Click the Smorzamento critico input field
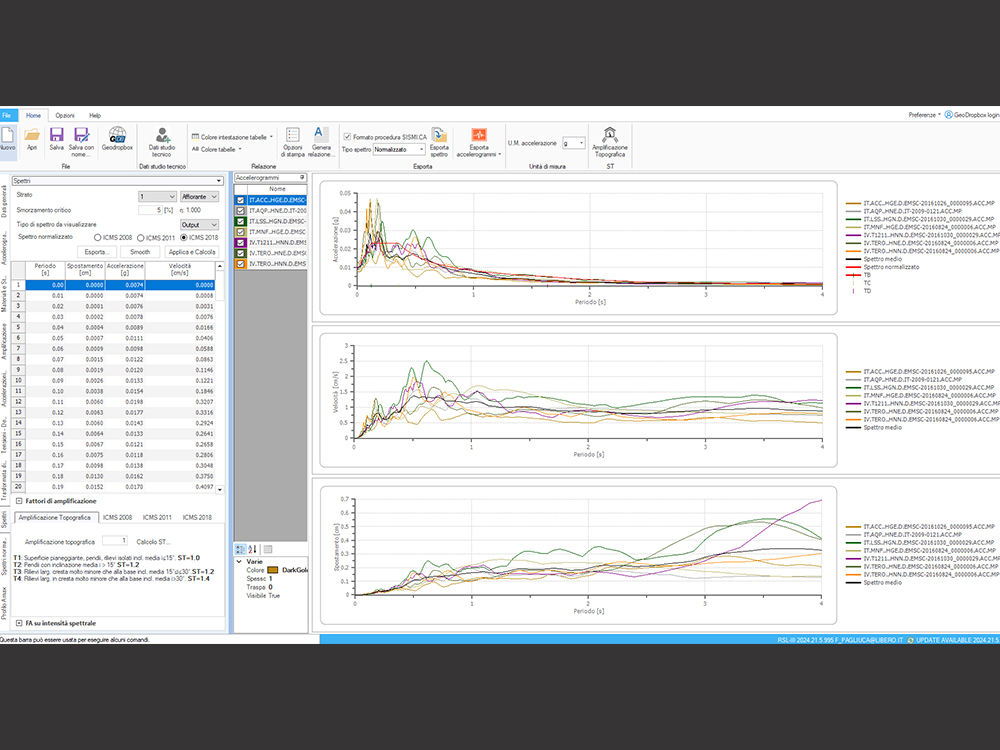The image size is (1000, 750). [x=152, y=210]
